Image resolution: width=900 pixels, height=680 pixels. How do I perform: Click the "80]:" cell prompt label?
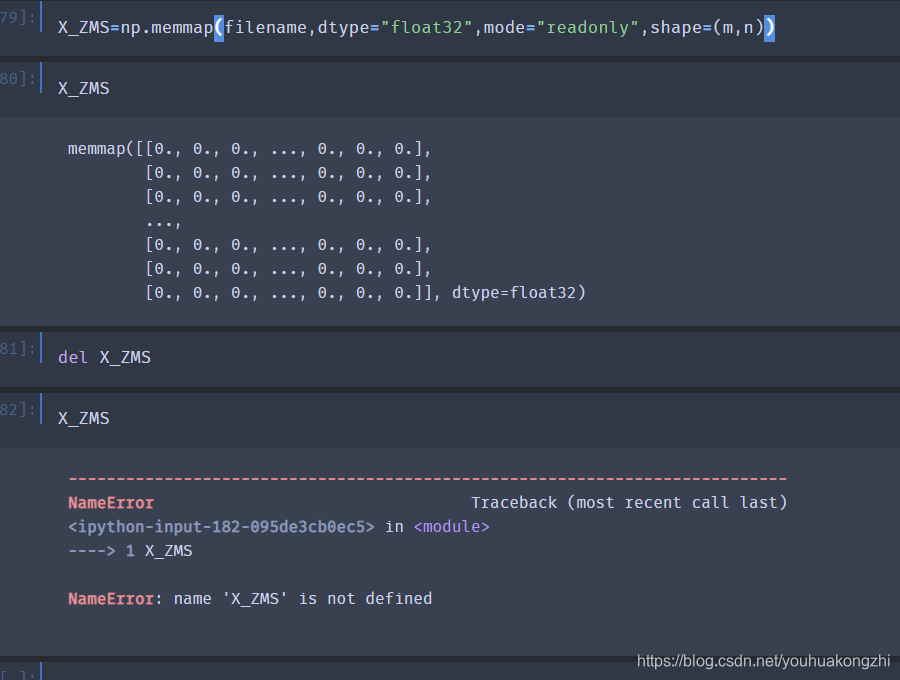coord(18,78)
